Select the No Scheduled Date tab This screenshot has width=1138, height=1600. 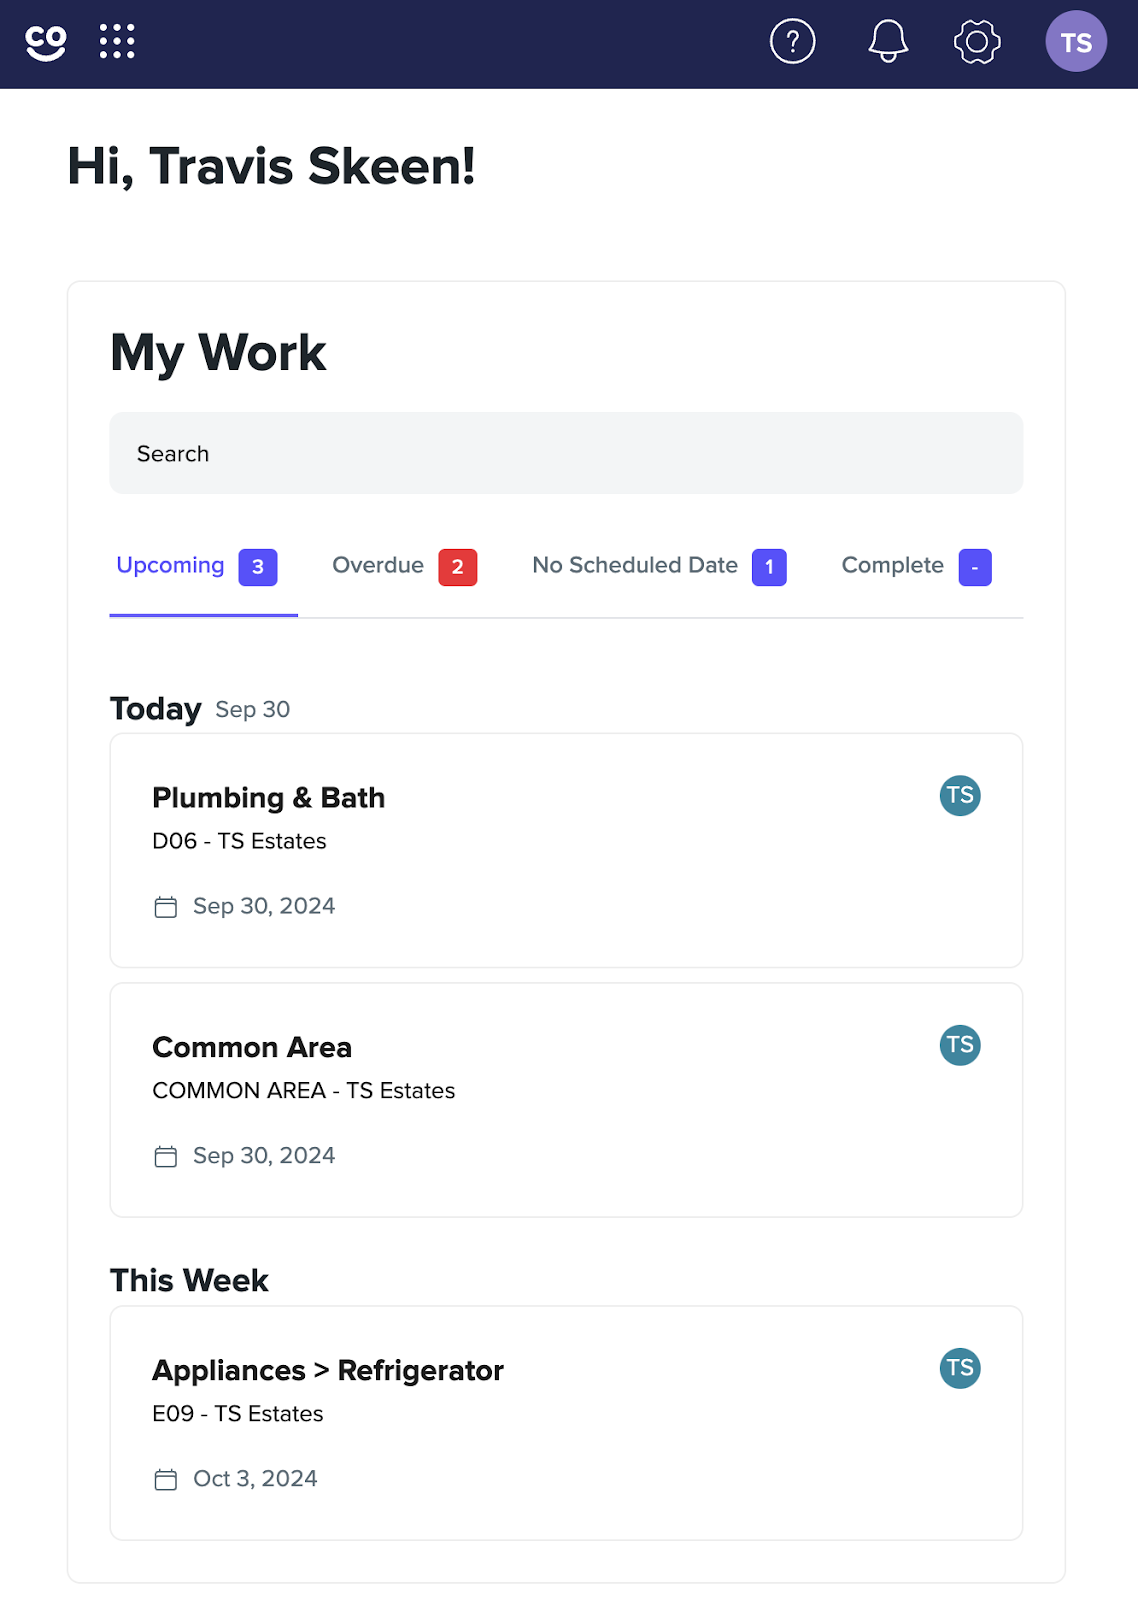(x=659, y=567)
